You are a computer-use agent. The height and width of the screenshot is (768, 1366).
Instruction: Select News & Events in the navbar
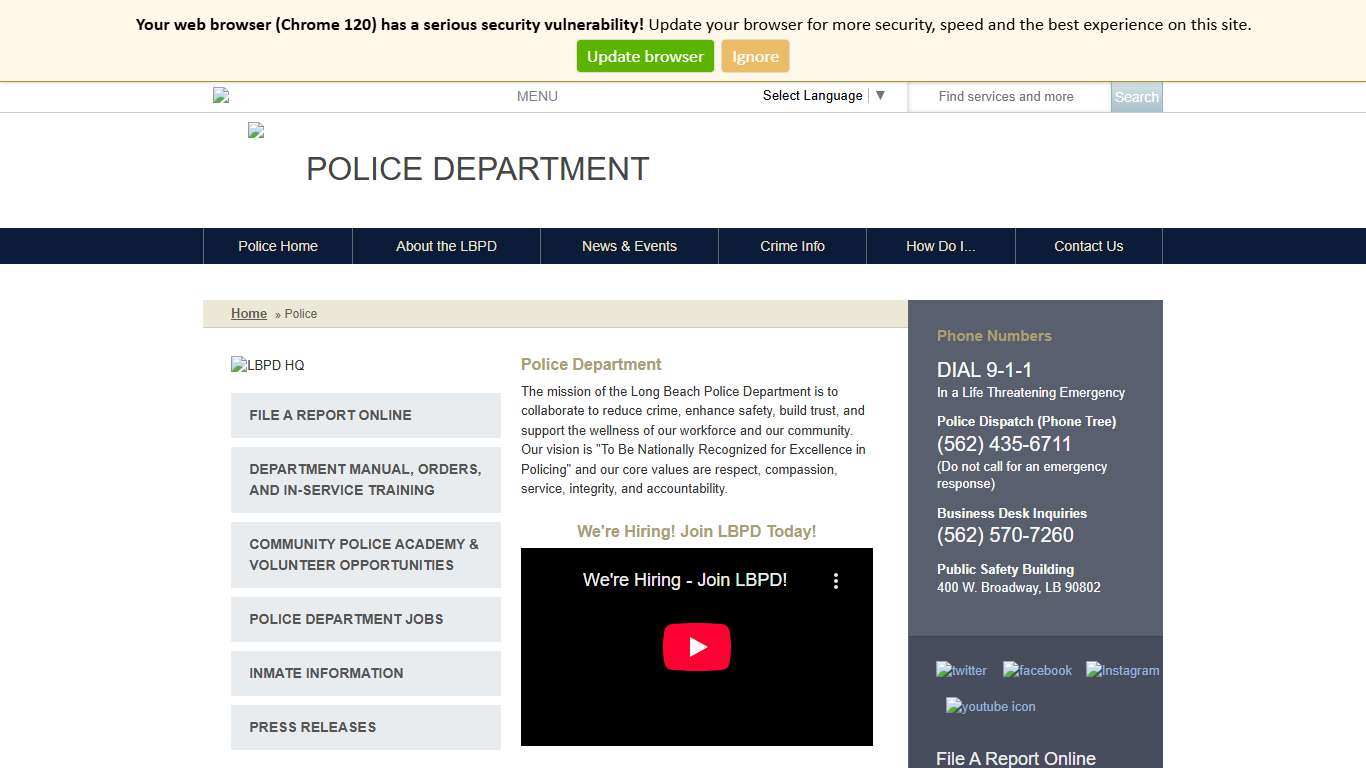pyautogui.click(x=629, y=246)
